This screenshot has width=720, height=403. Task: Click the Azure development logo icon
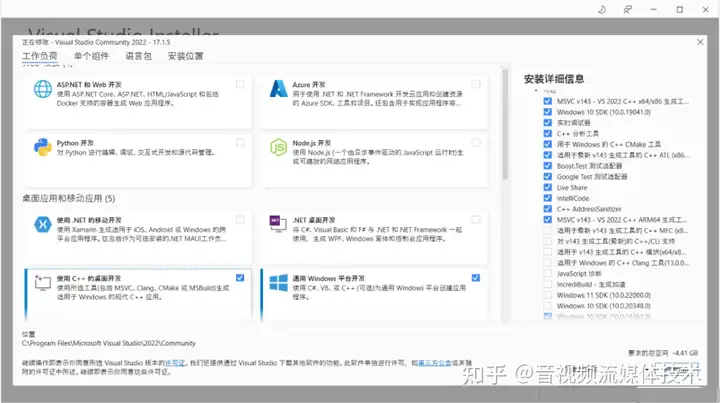point(278,89)
